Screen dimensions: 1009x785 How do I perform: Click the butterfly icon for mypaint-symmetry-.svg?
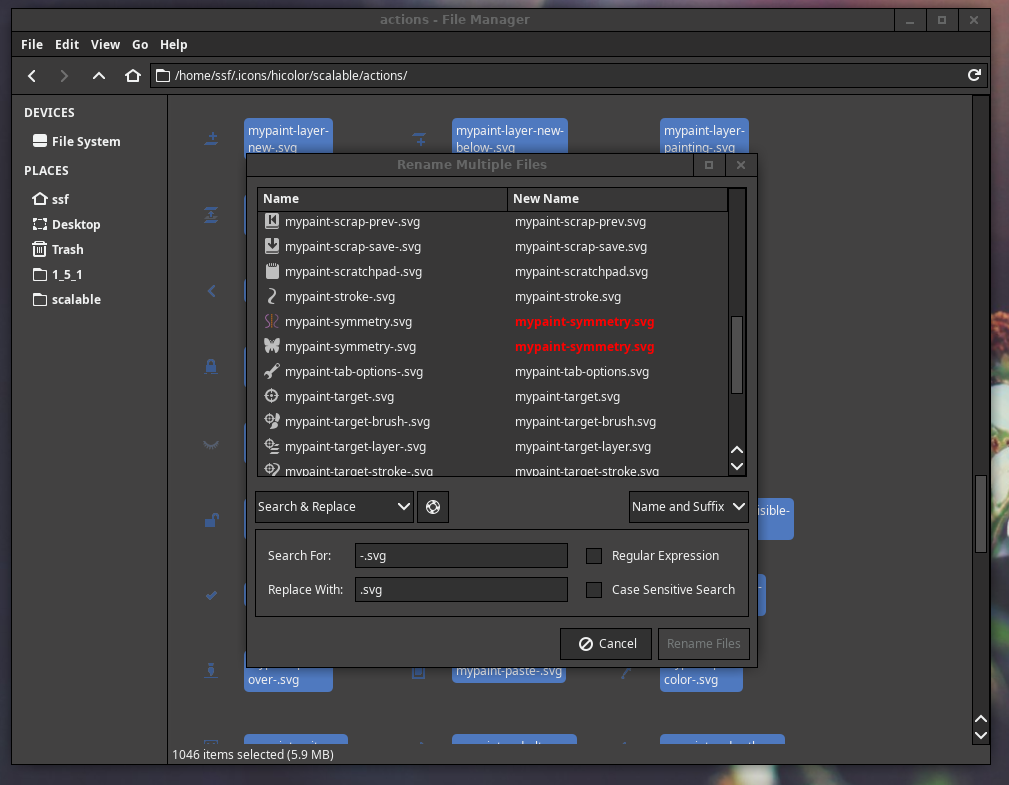(271, 347)
